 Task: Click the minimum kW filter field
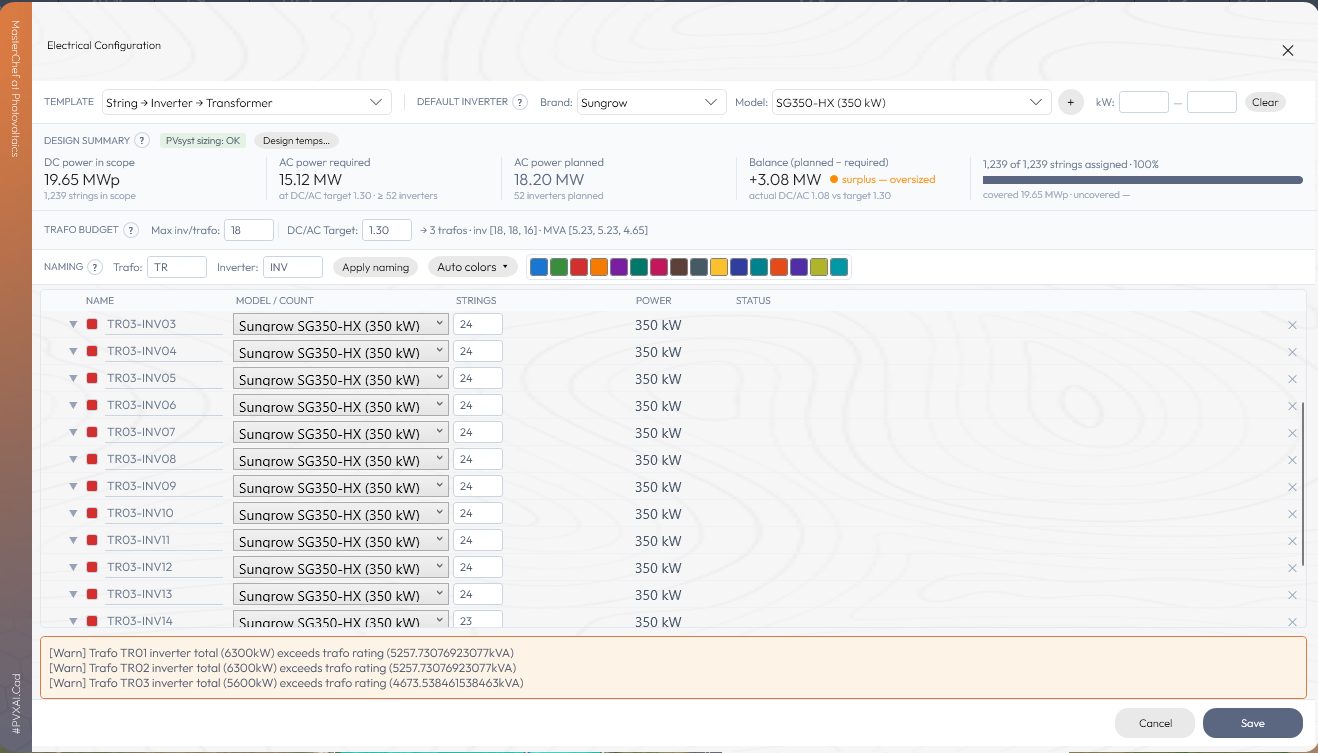click(x=1144, y=102)
